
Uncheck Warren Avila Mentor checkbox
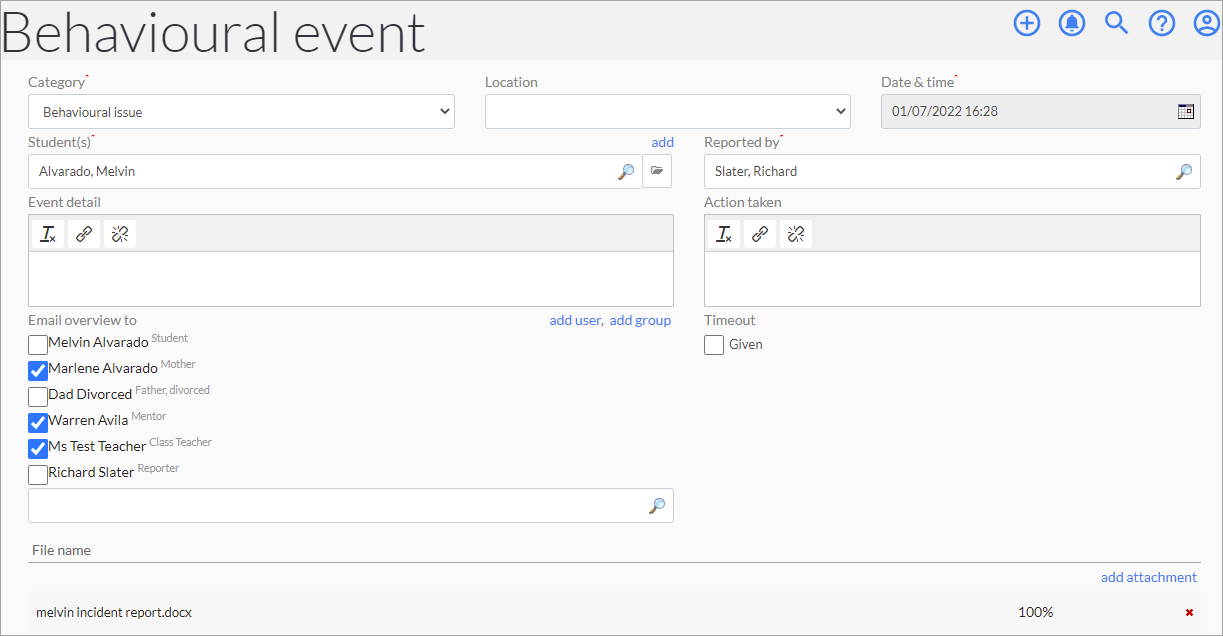(38, 423)
